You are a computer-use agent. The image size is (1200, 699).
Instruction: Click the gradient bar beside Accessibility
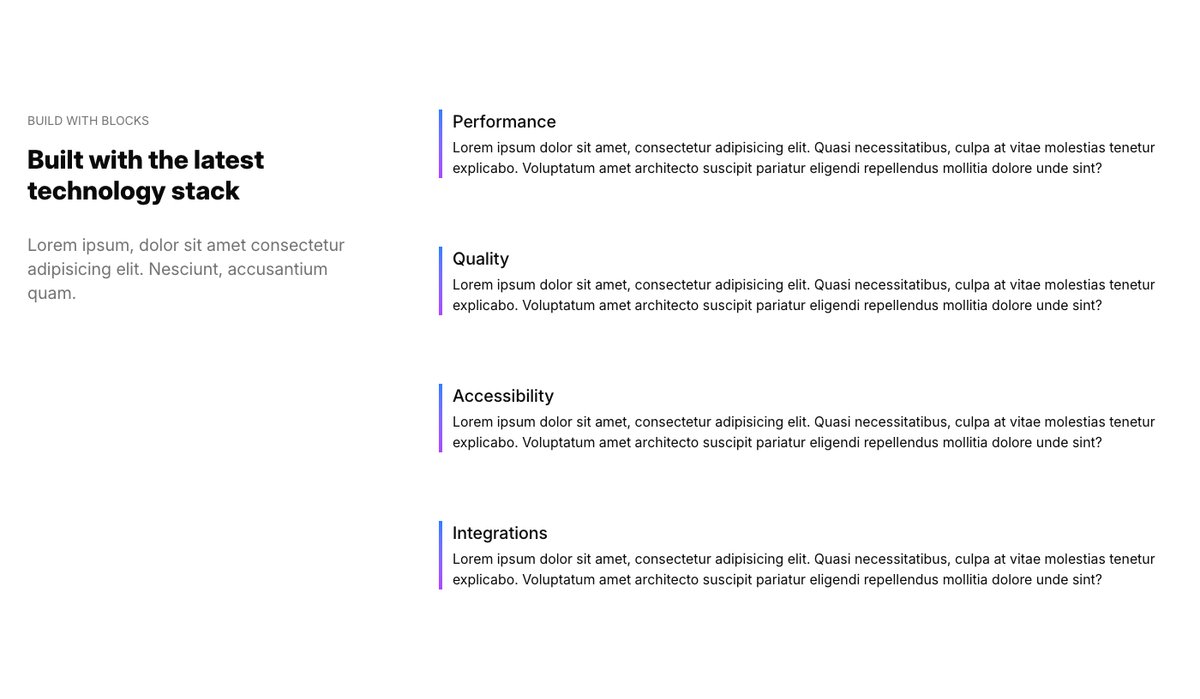point(440,418)
